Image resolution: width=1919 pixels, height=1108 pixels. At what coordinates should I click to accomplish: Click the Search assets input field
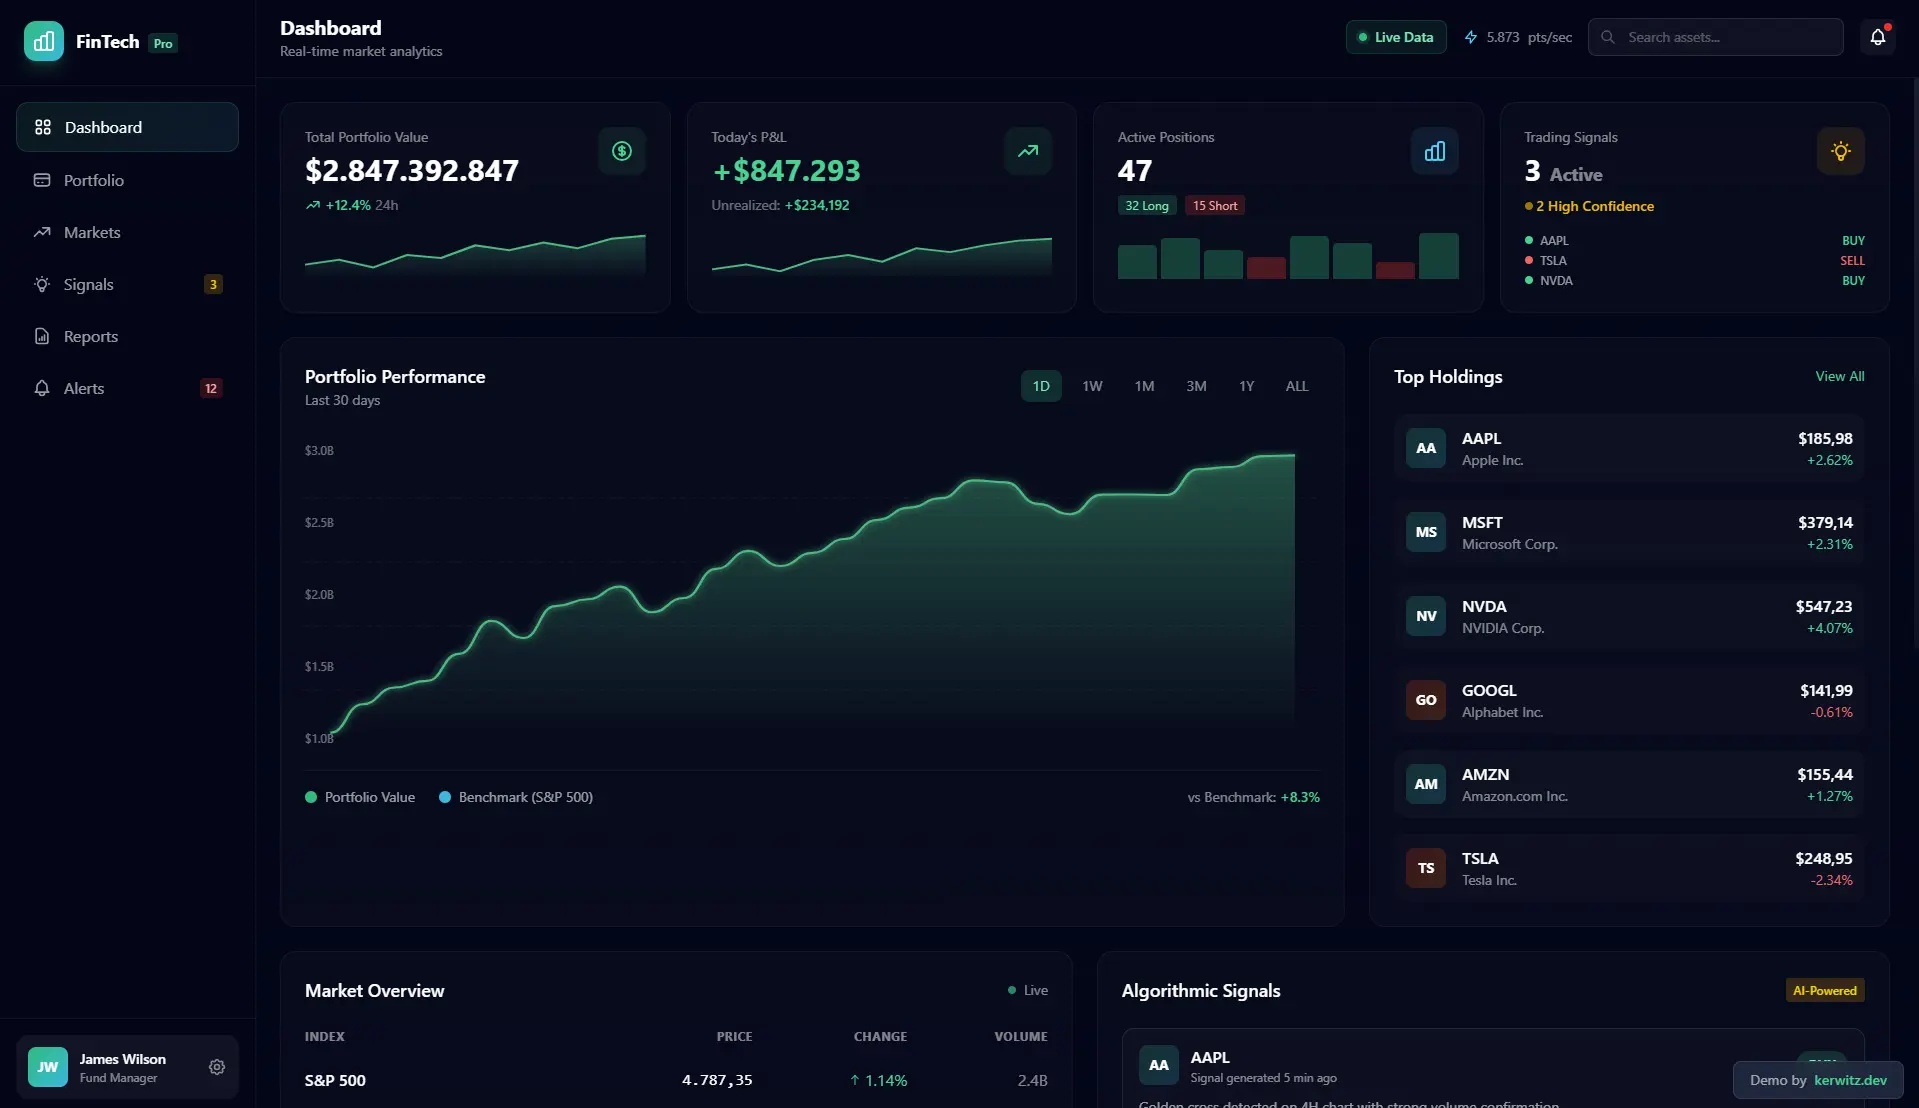(x=1714, y=36)
